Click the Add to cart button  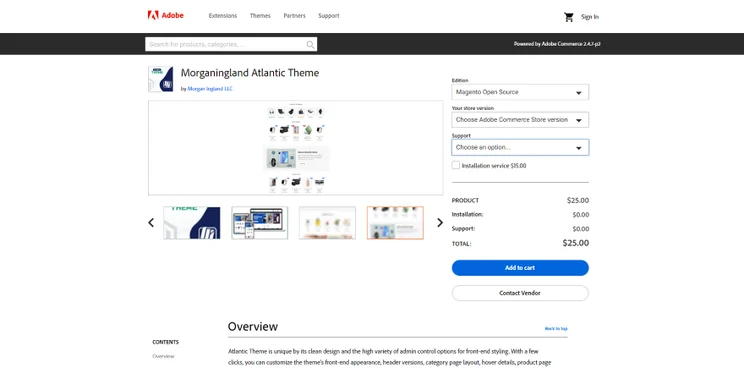point(520,268)
